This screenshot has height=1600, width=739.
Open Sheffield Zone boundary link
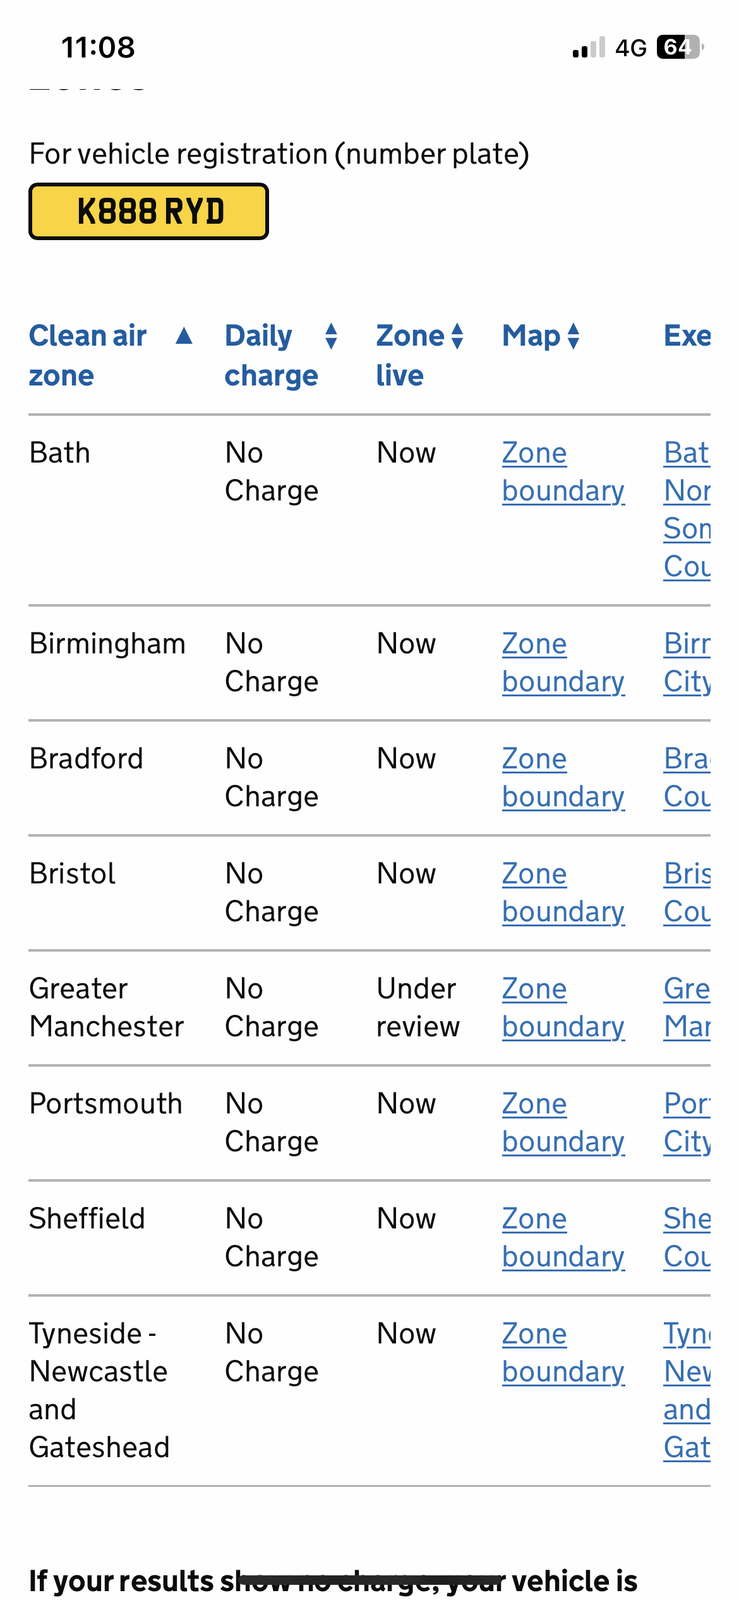563,1238
